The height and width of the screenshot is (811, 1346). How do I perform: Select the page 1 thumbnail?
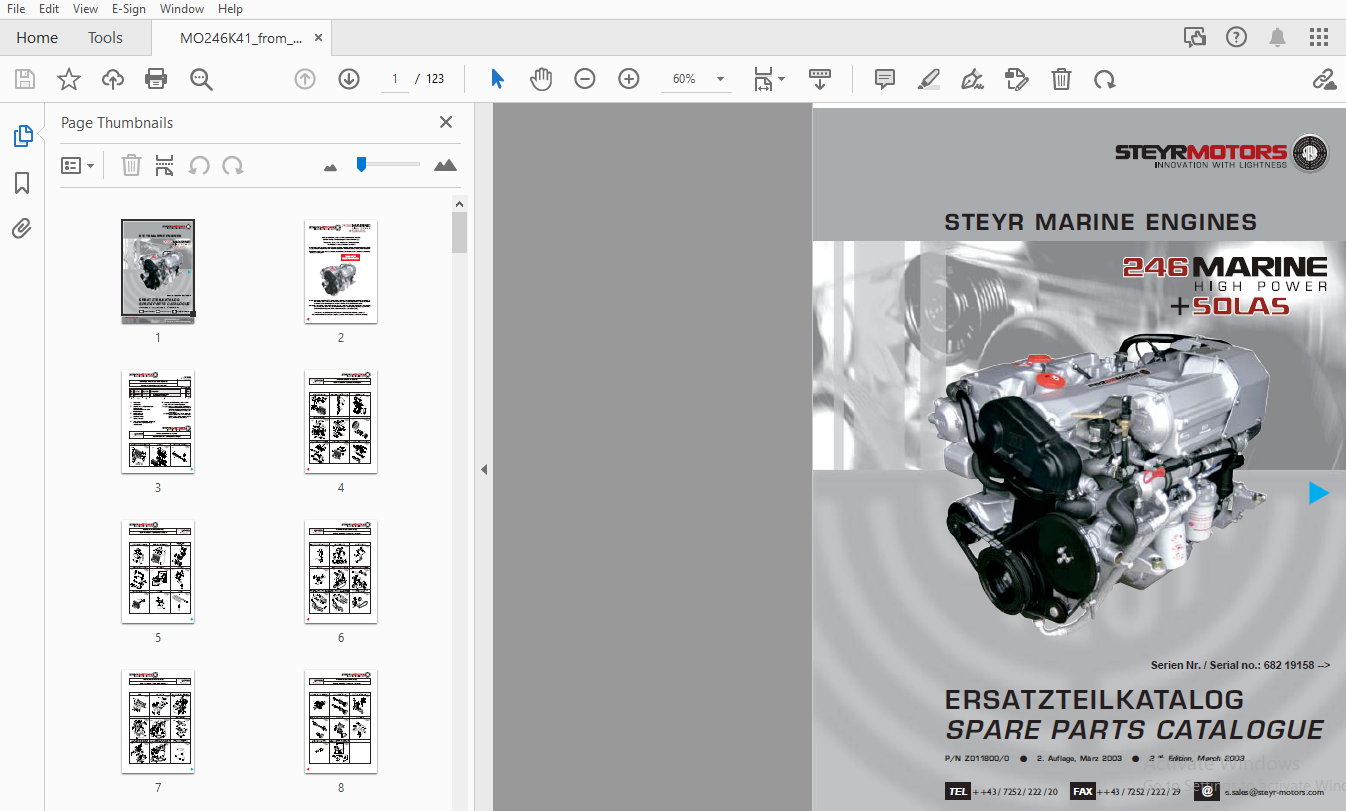tap(158, 272)
